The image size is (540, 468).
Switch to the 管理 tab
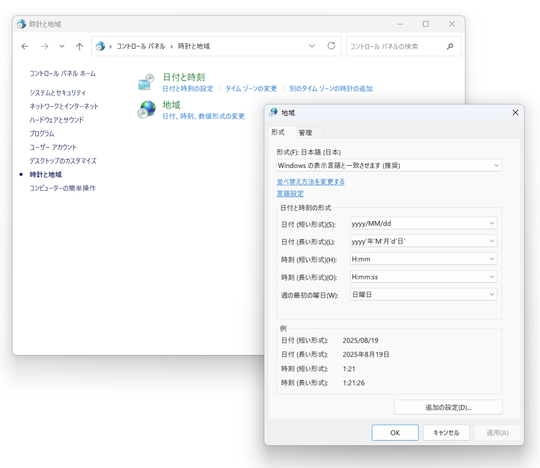(305, 133)
